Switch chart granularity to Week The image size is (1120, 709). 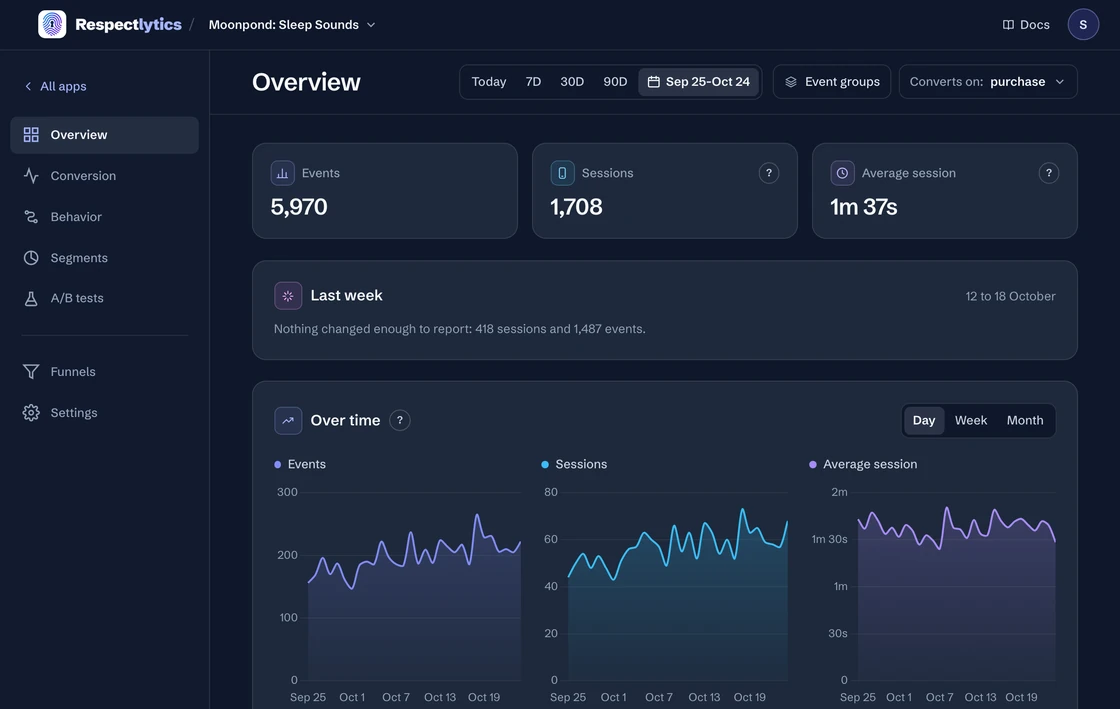pyautogui.click(x=971, y=421)
